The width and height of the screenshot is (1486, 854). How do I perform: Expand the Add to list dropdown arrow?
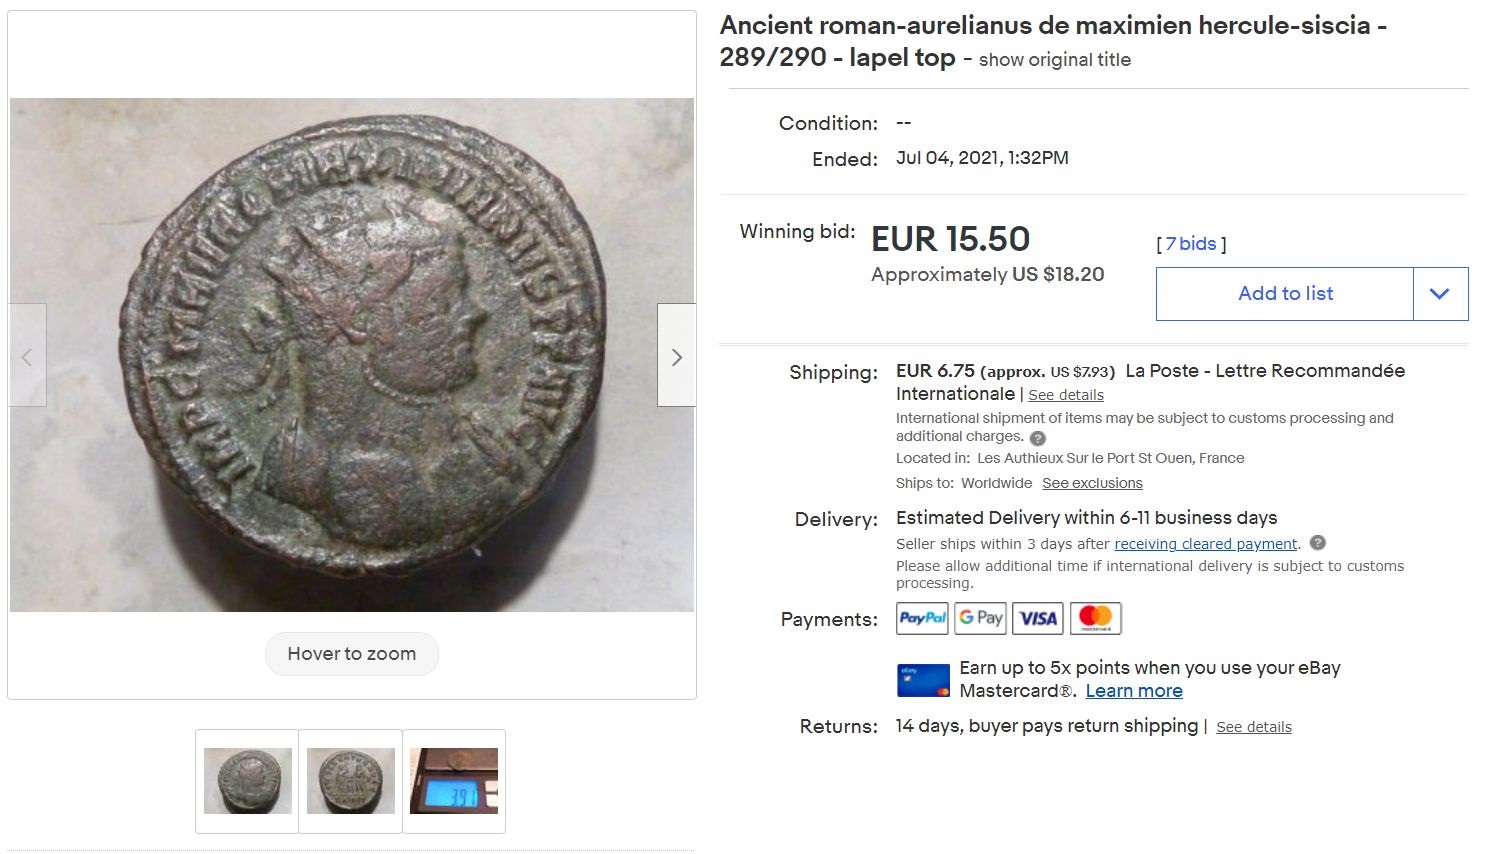tap(1440, 294)
